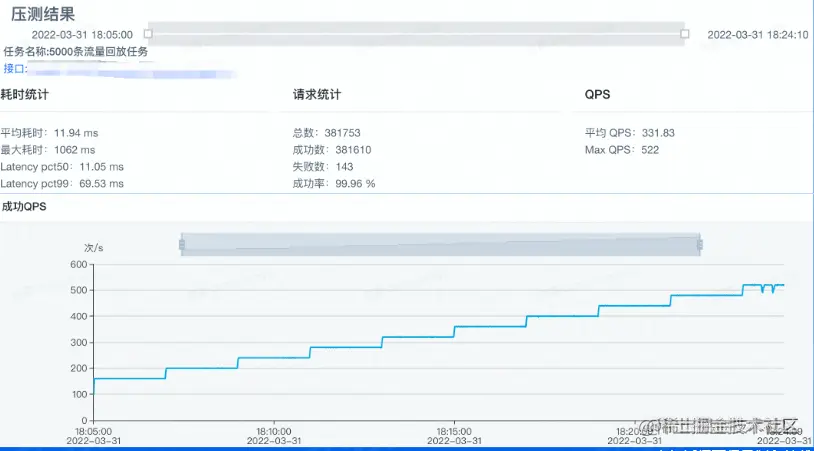Click the 18:15:00 x-axis tick label
814x451 pixels.
coord(454,431)
